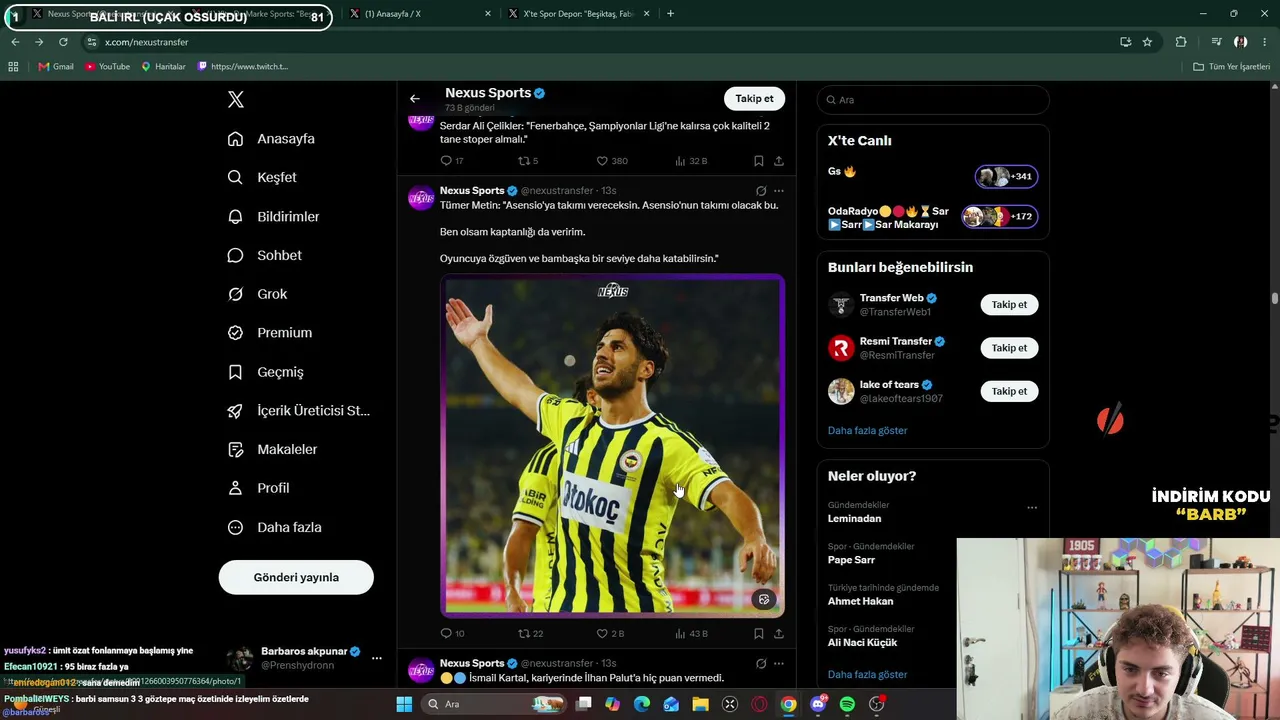Screen dimensions: 1280x720
Task: Like the Serdar Ali Çelikler post
Action: coord(612,161)
